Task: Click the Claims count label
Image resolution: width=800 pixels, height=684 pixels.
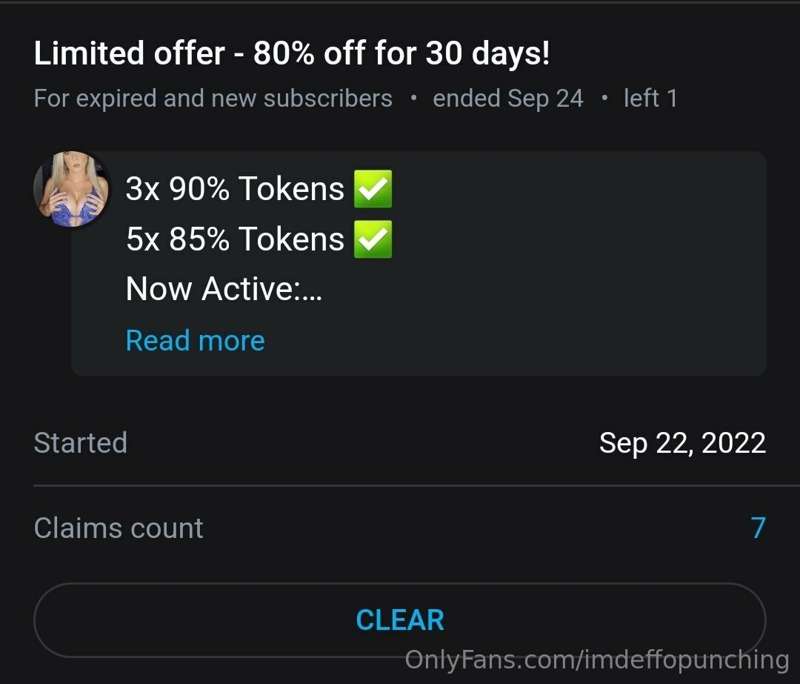Action: [118, 528]
